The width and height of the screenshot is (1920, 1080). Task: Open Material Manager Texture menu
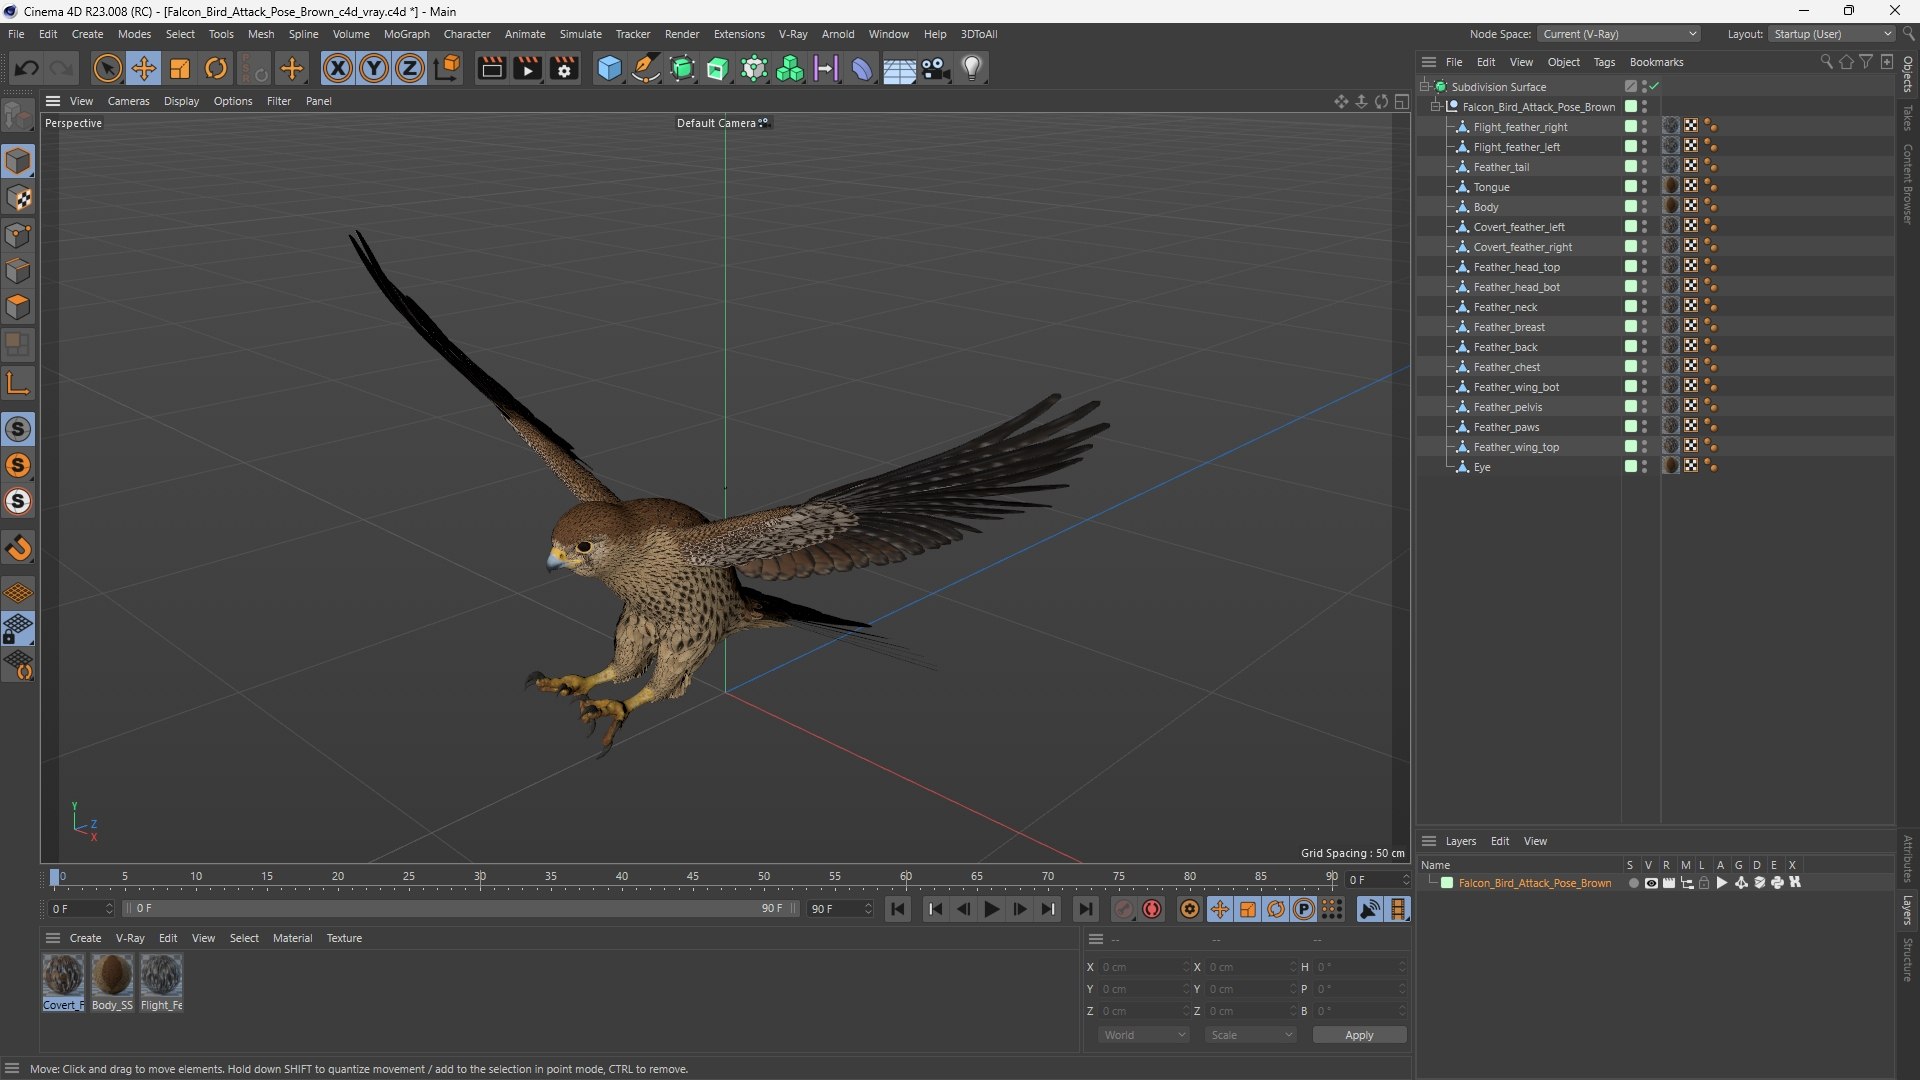coord(344,938)
